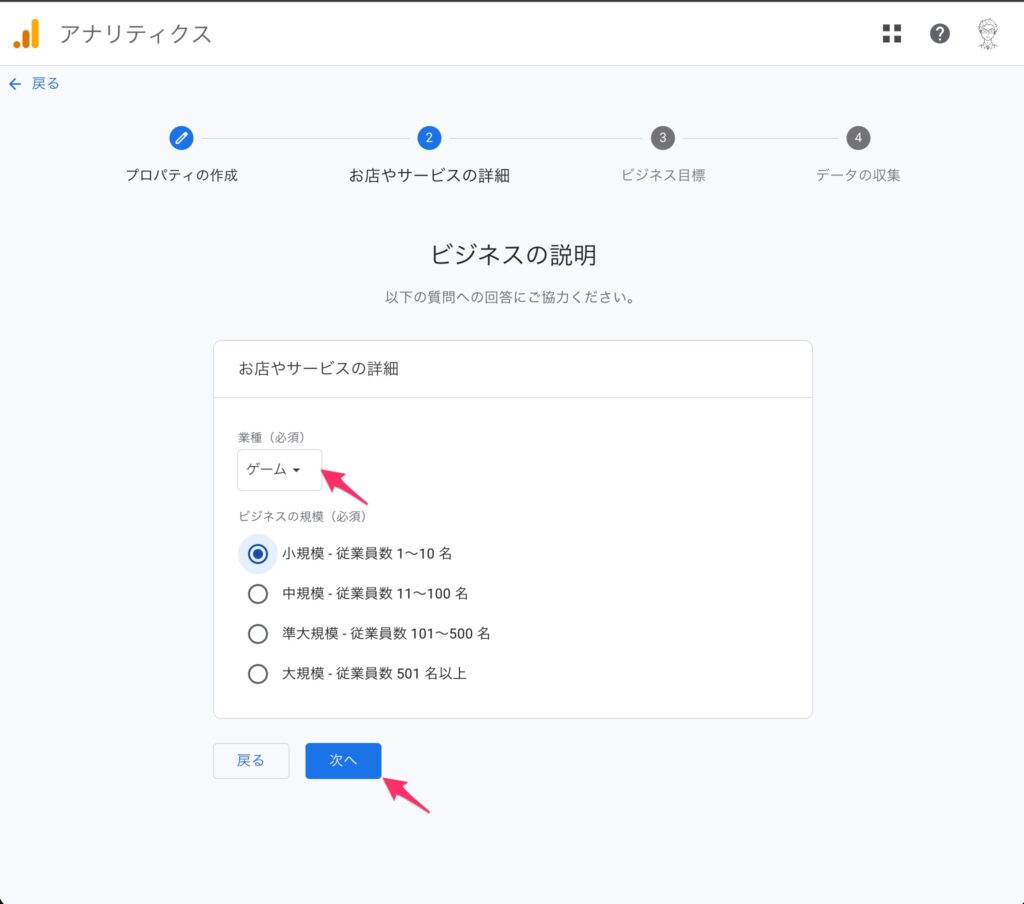Click the back arrow icon at top left

pyautogui.click(x=15, y=84)
